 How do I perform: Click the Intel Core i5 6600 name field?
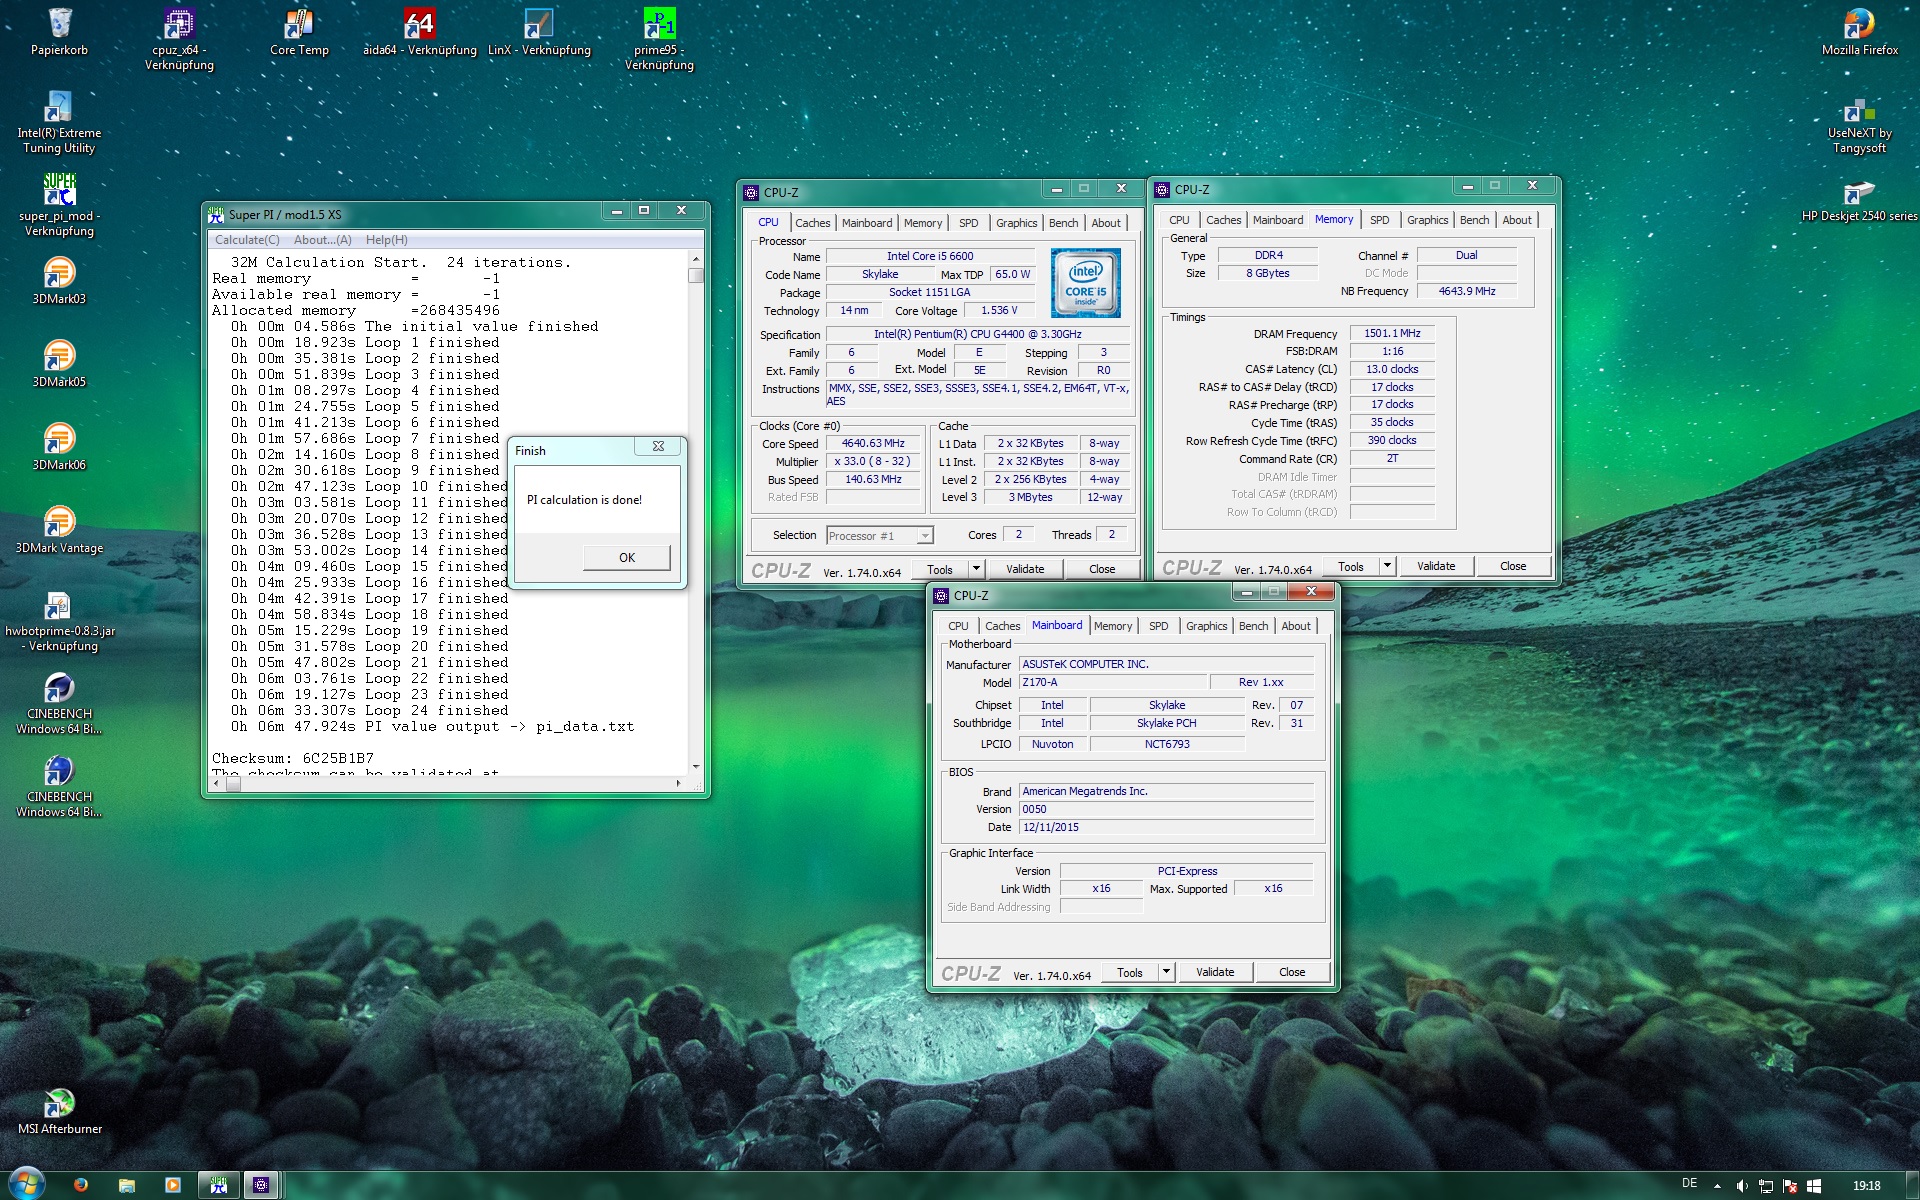(930, 256)
